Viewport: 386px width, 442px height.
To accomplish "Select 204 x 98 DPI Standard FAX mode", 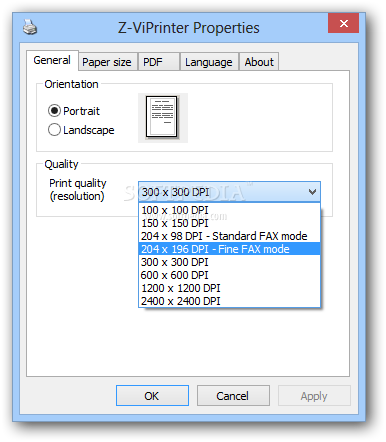I will click(x=229, y=236).
